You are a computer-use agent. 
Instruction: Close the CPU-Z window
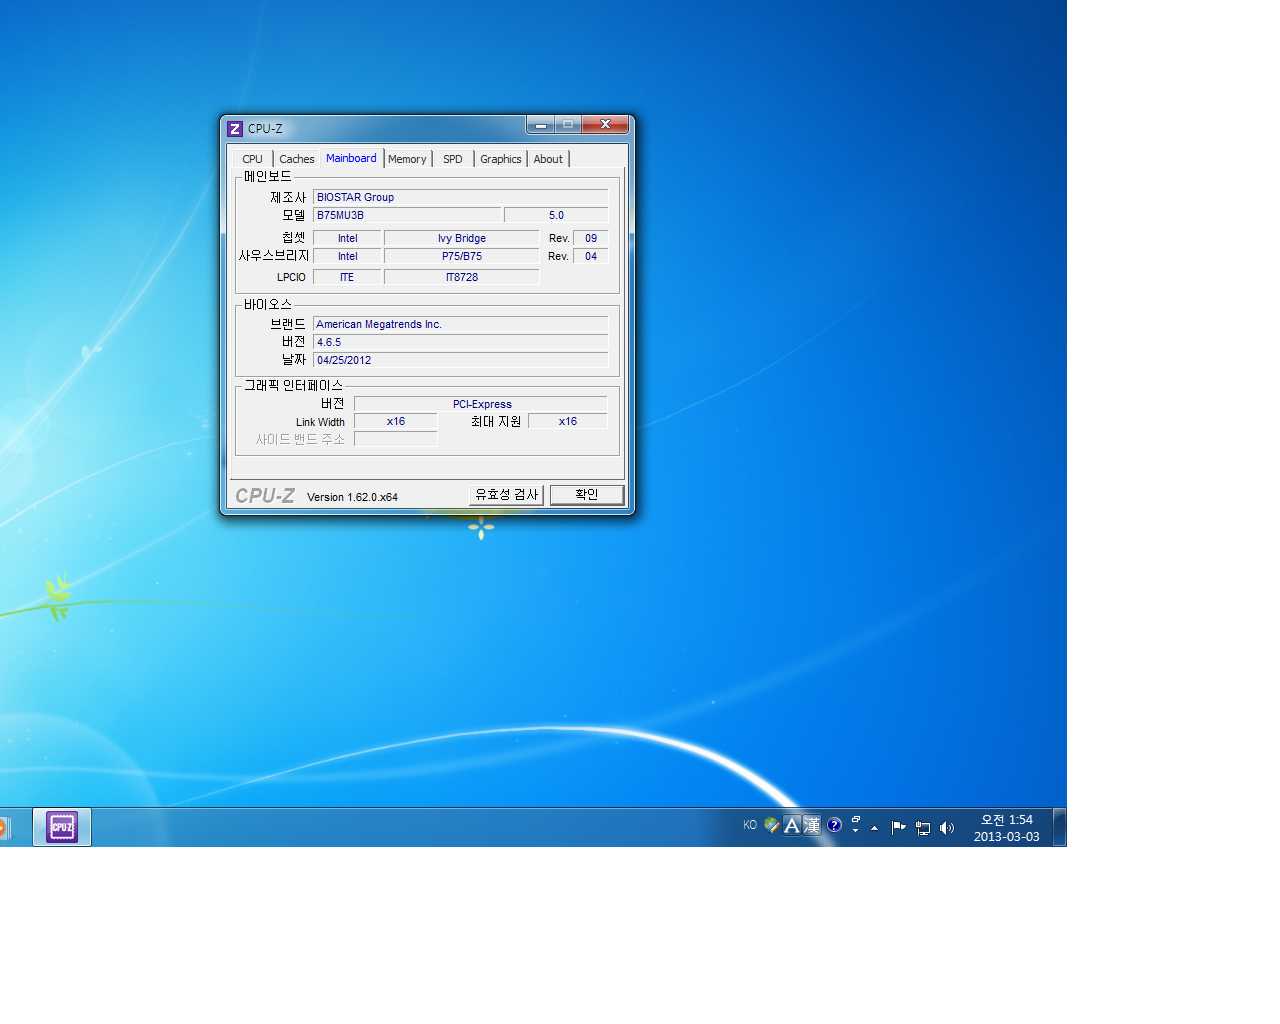click(605, 124)
